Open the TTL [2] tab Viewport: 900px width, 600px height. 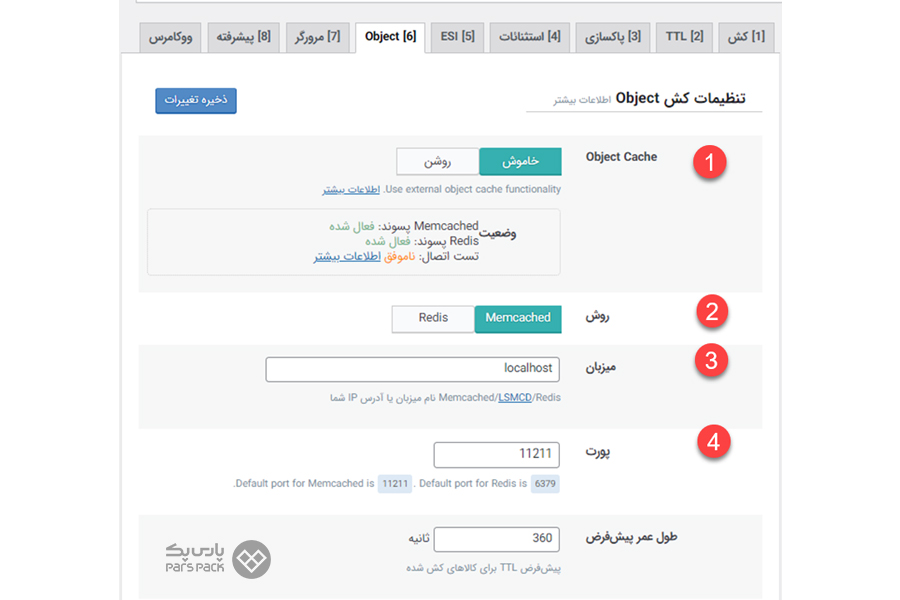[684, 37]
